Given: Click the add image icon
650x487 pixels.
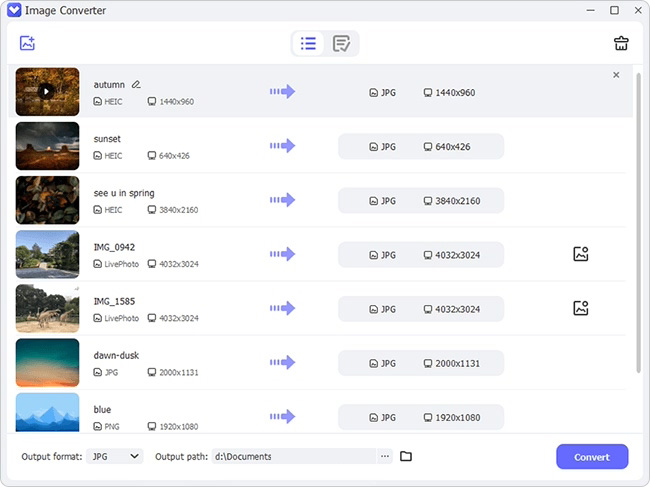Looking at the screenshot, I should 27,43.
